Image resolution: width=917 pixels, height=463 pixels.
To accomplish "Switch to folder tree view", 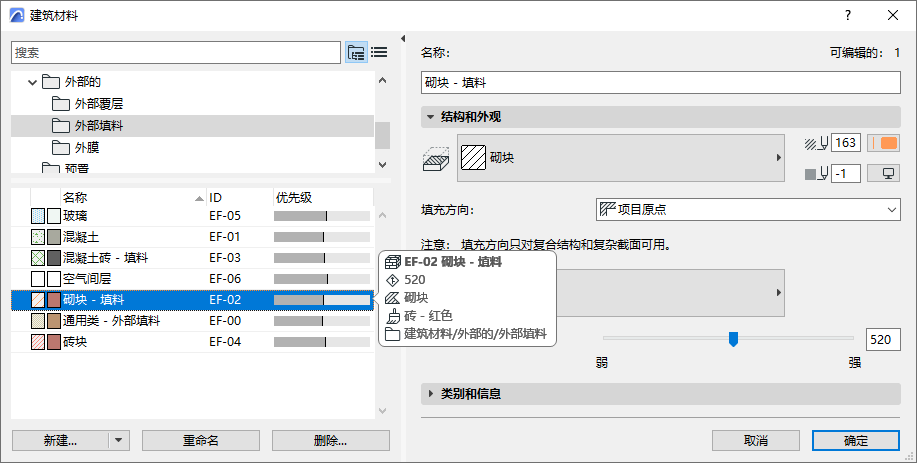I will (x=356, y=52).
